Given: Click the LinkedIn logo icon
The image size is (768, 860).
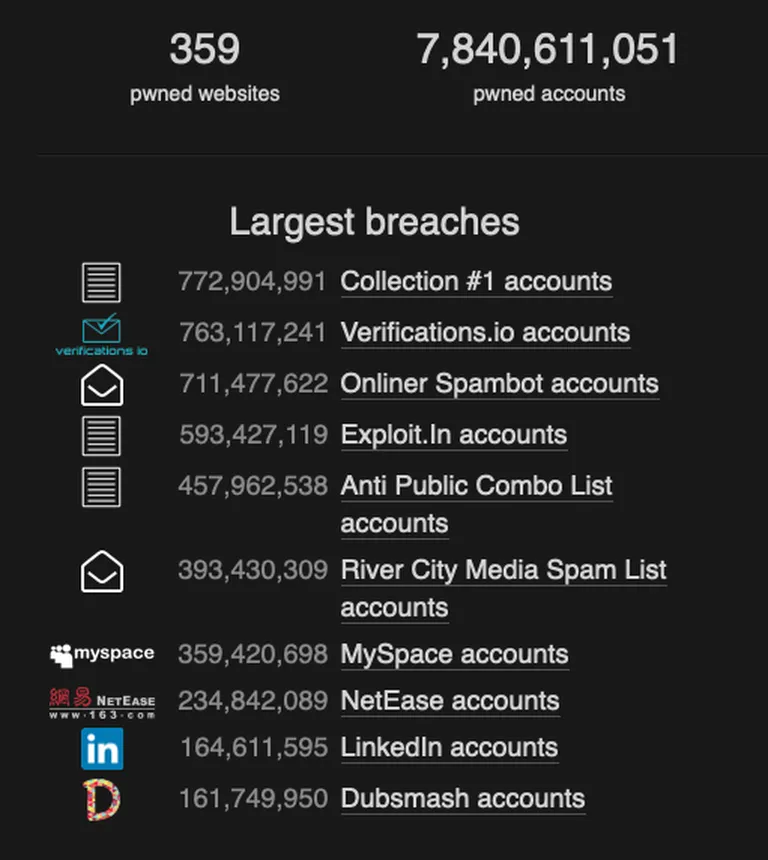Looking at the screenshot, I should 102,749.
